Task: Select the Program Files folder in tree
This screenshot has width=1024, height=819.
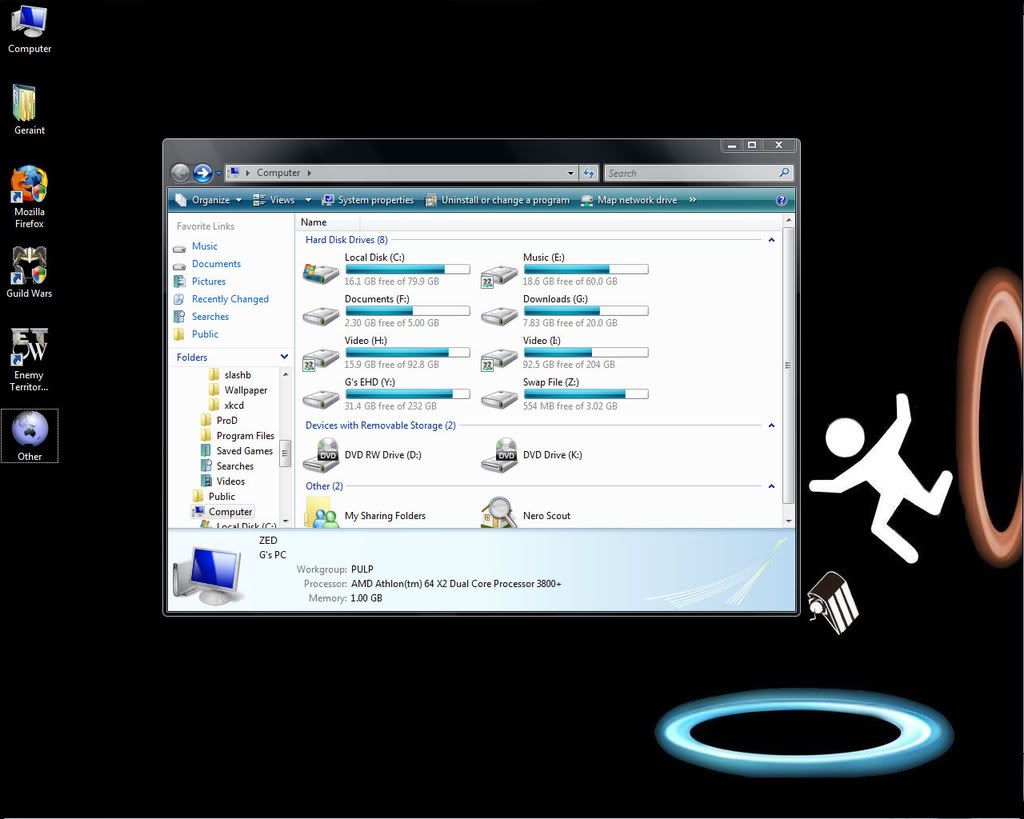Action: [x=245, y=436]
